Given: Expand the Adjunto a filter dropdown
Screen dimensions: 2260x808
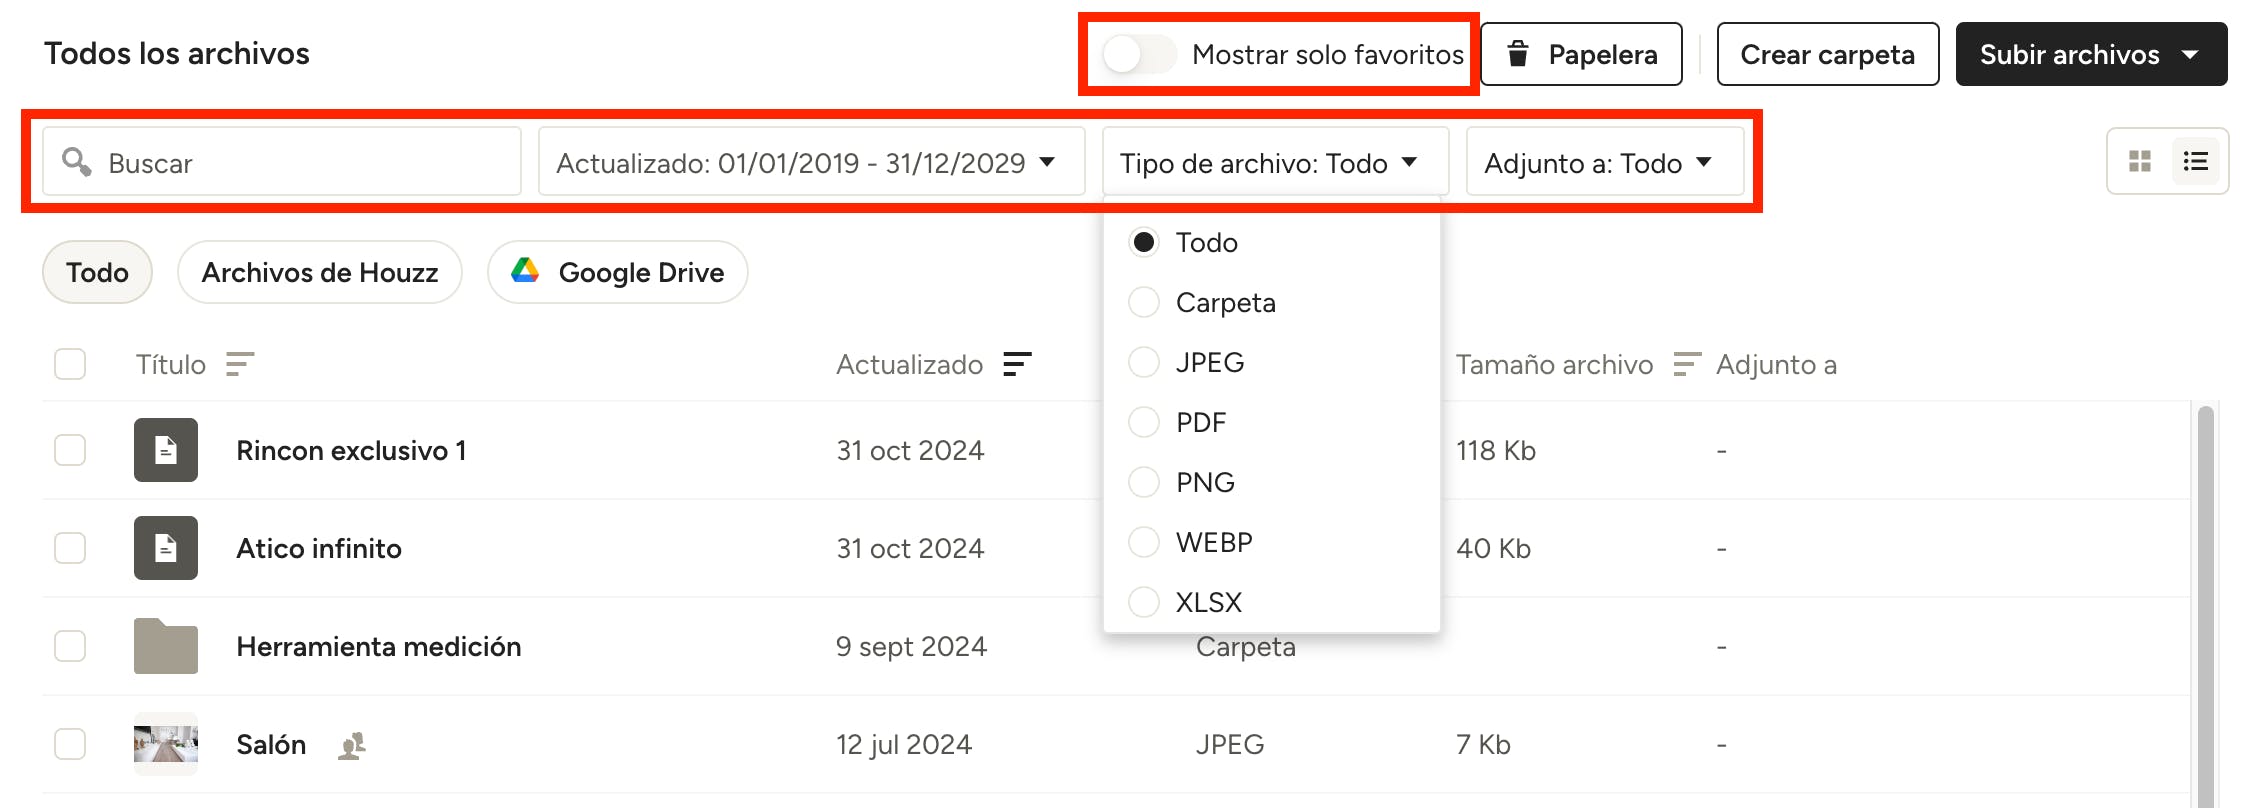Looking at the screenshot, I should click(x=1604, y=162).
